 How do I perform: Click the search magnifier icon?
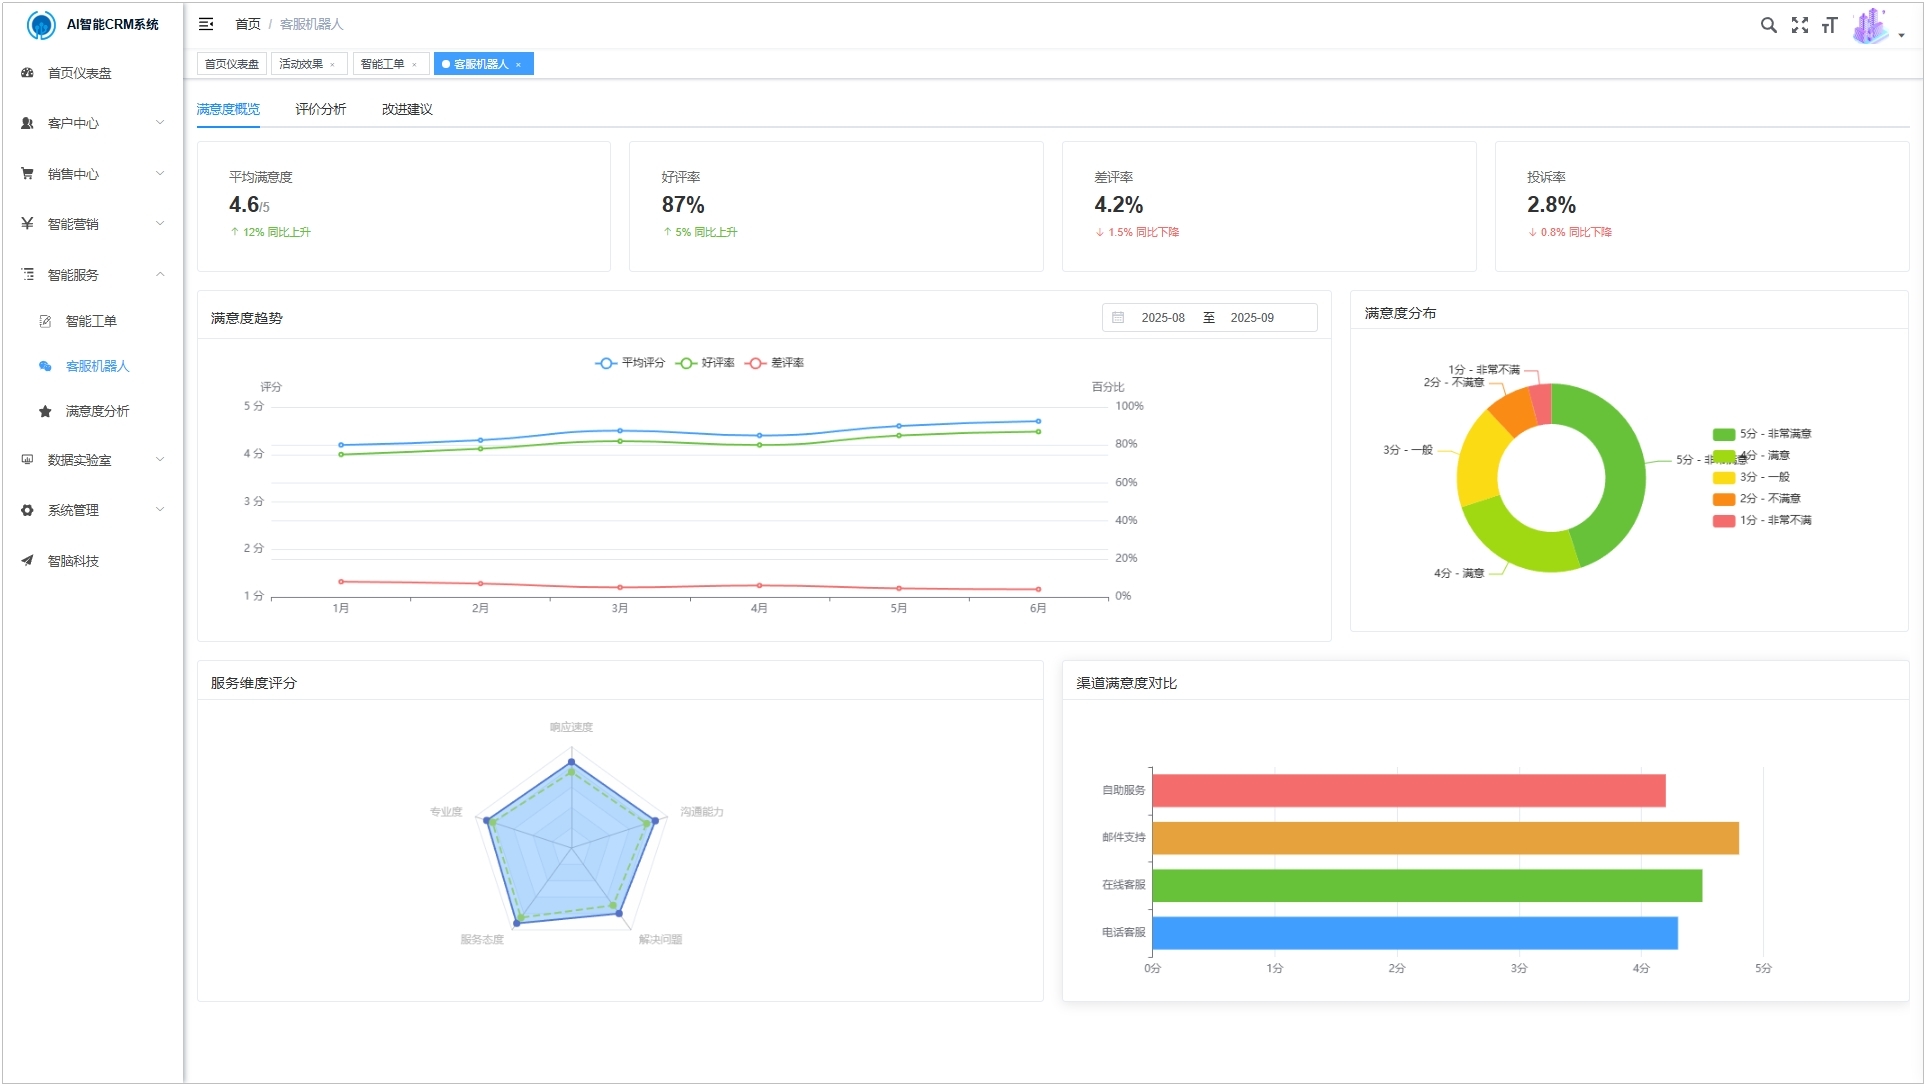1768,25
